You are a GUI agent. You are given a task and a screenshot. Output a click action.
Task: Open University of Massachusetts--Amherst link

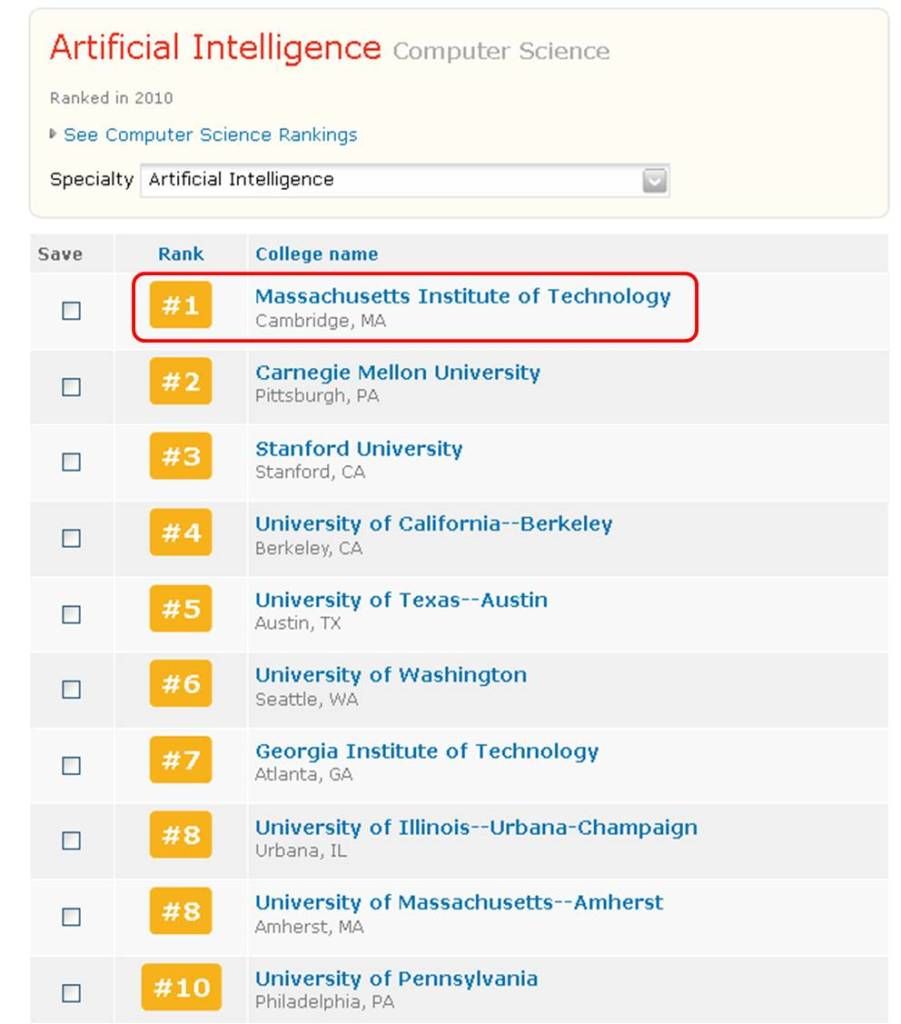(459, 902)
